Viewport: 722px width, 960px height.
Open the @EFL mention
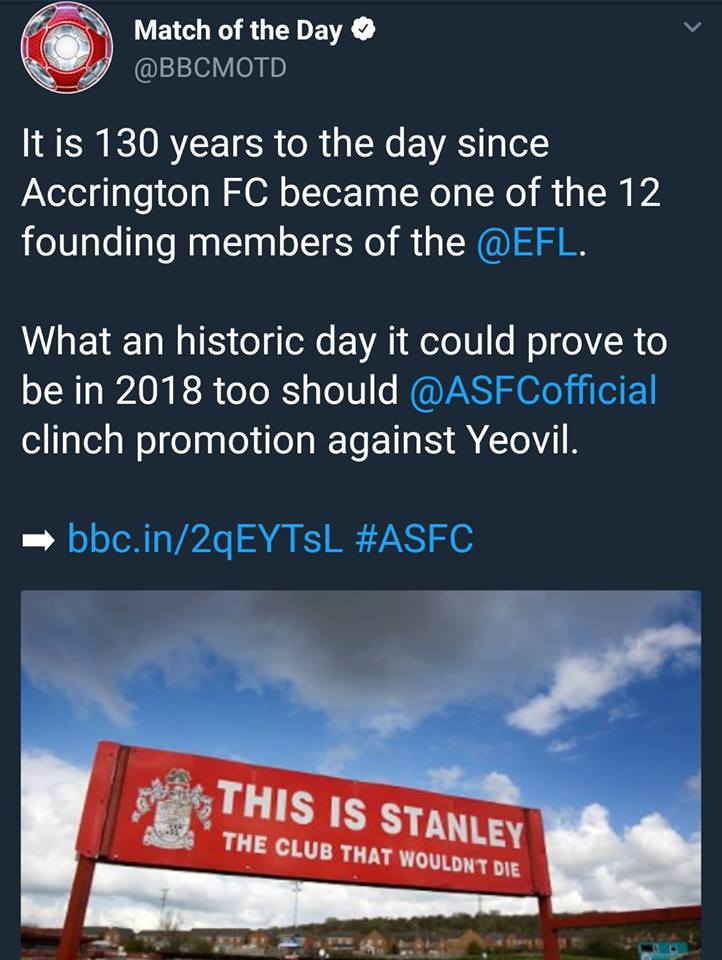click(x=525, y=244)
